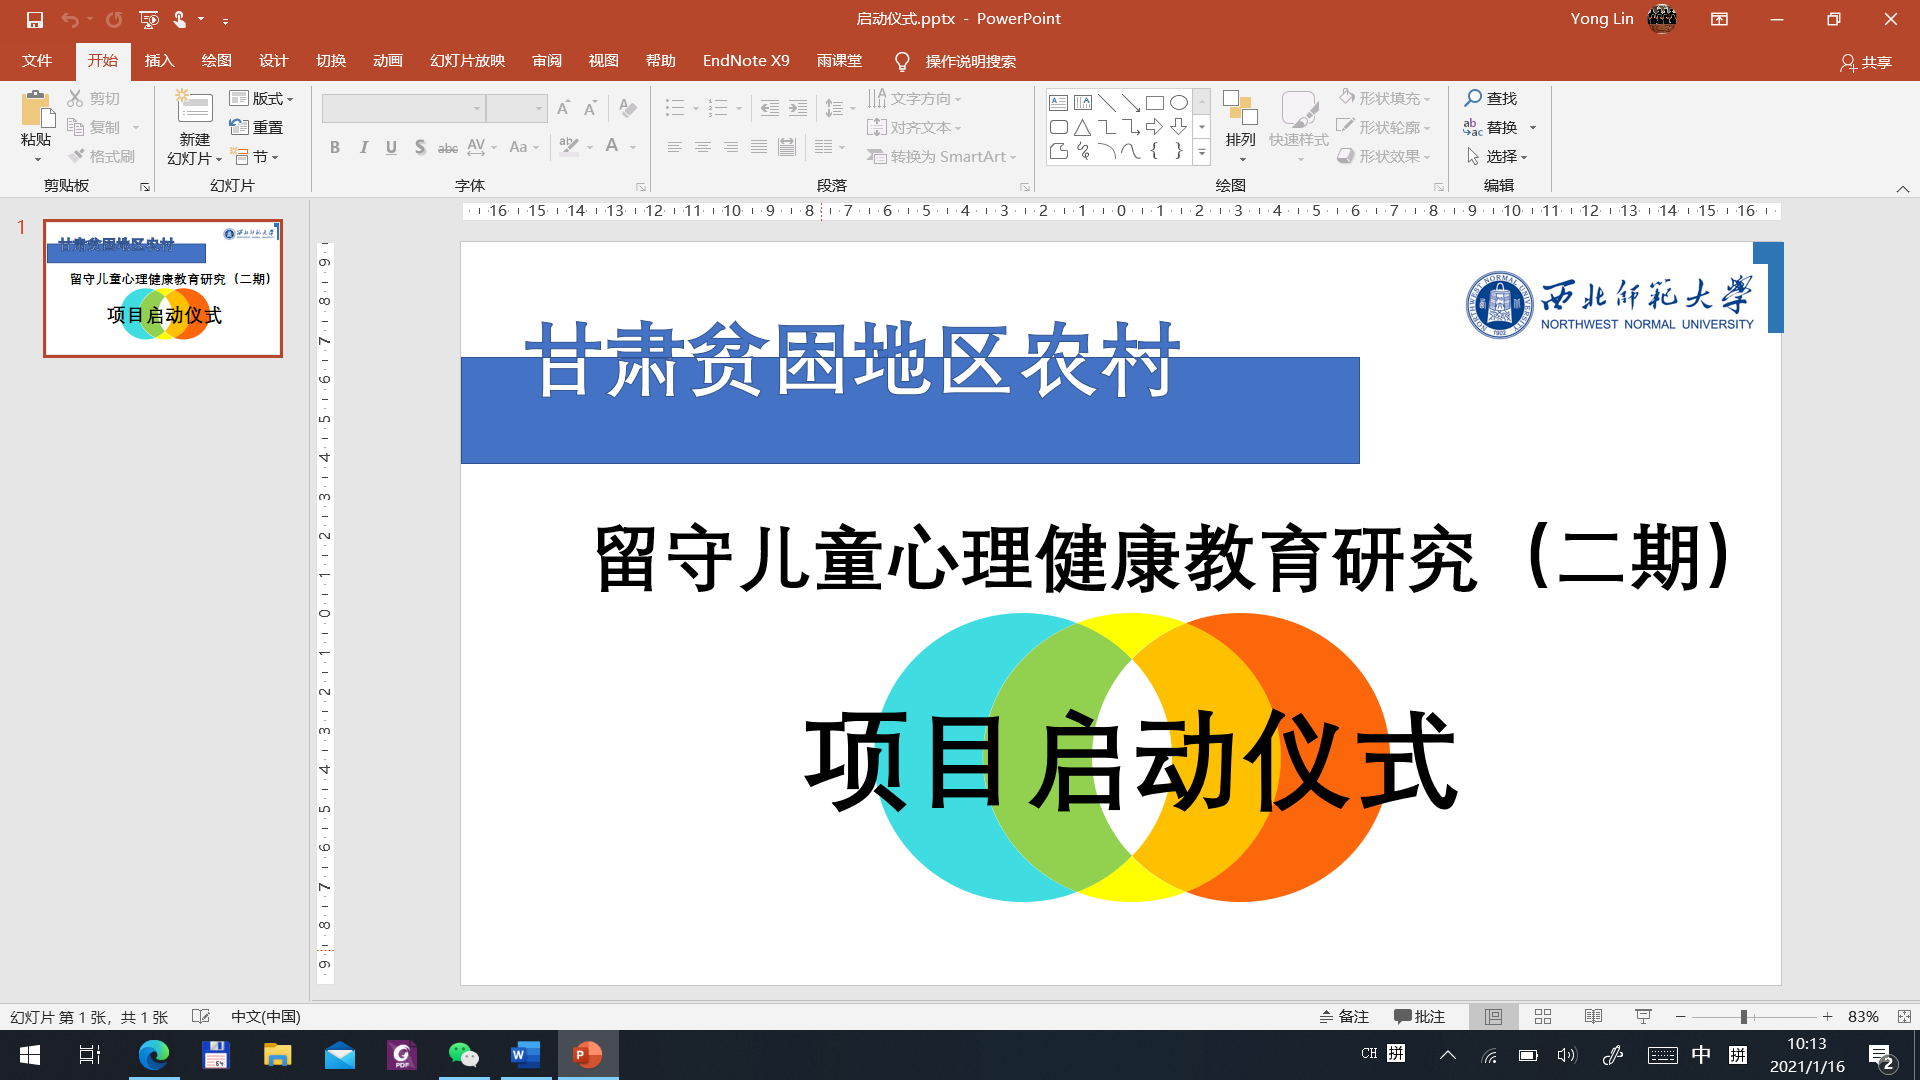This screenshot has width=1920, height=1080.
Task: Open the Insert (插入) ribbon tab
Action: pos(159,61)
